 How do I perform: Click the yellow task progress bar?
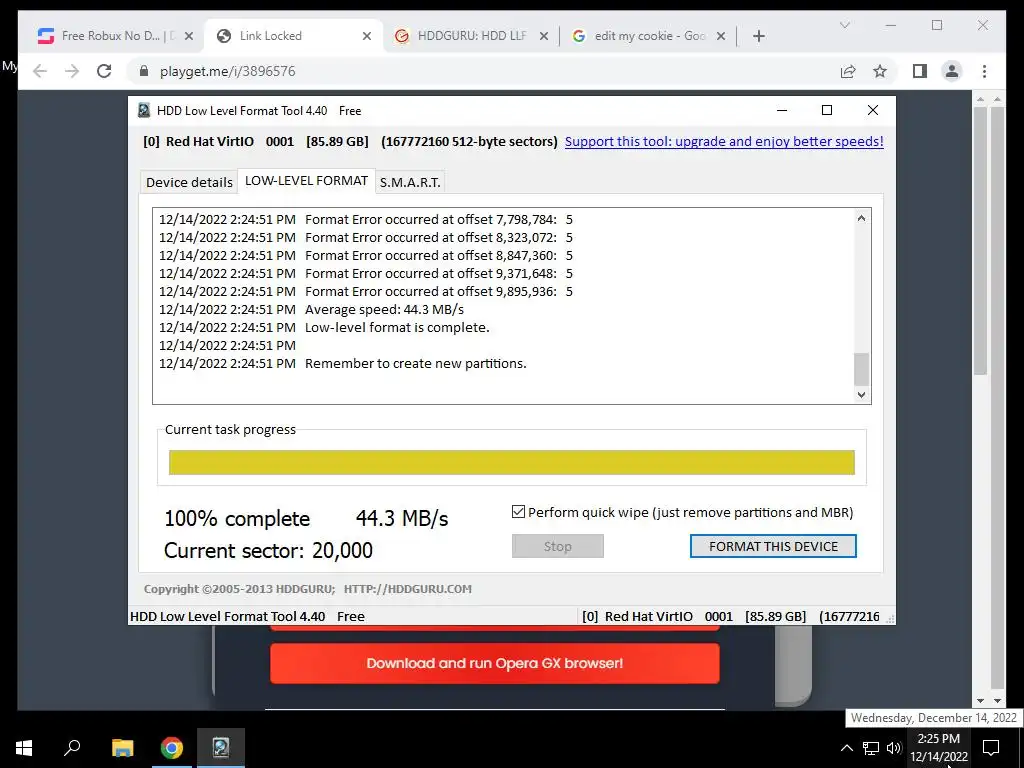point(511,462)
